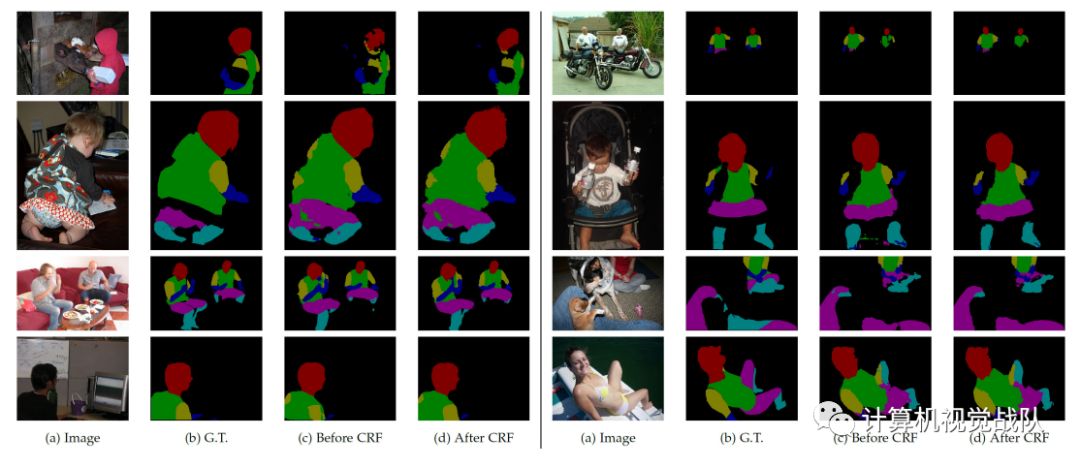Select the toddler in floral dress photo
Image resolution: width=1080 pixels, height=468 pixels.
[x=72, y=176]
